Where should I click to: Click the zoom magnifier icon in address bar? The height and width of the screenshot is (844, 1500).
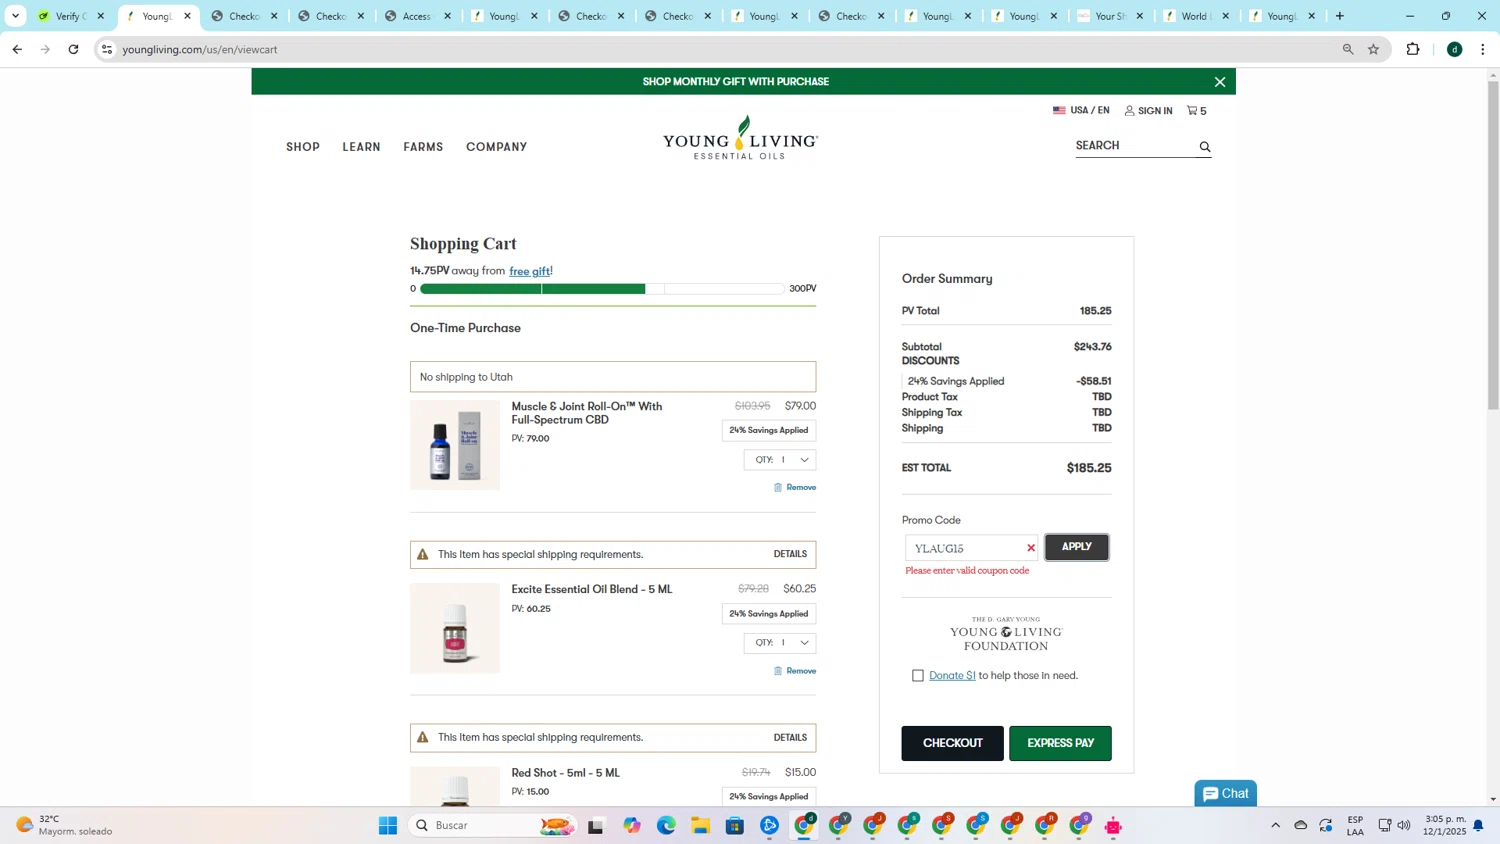[1348, 49]
